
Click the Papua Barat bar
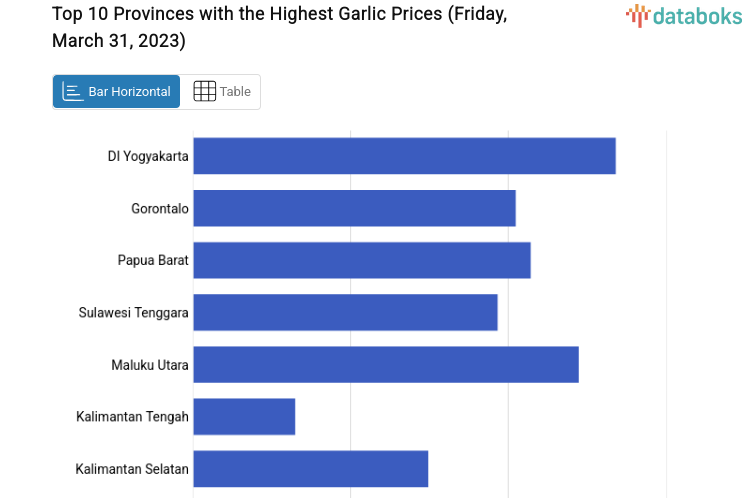(x=361, y=260)
